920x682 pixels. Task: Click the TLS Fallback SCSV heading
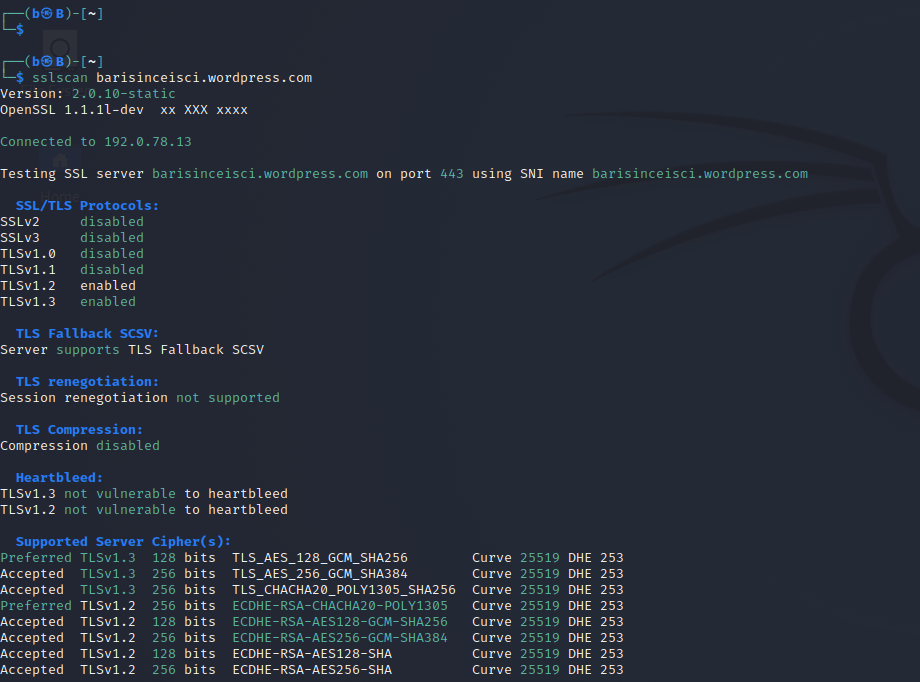tap(87, 333)
